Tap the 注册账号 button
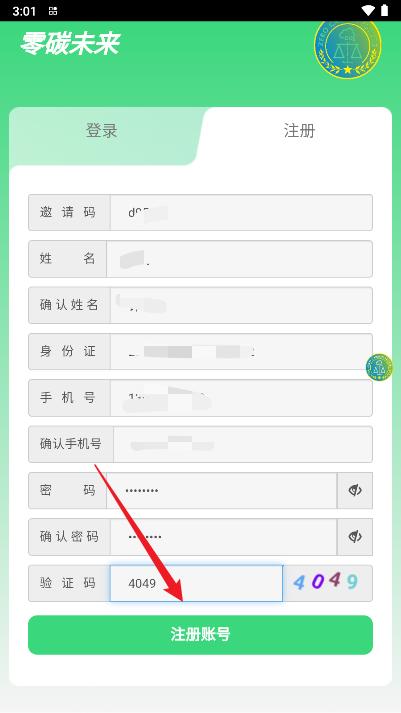 pos(200,634)
